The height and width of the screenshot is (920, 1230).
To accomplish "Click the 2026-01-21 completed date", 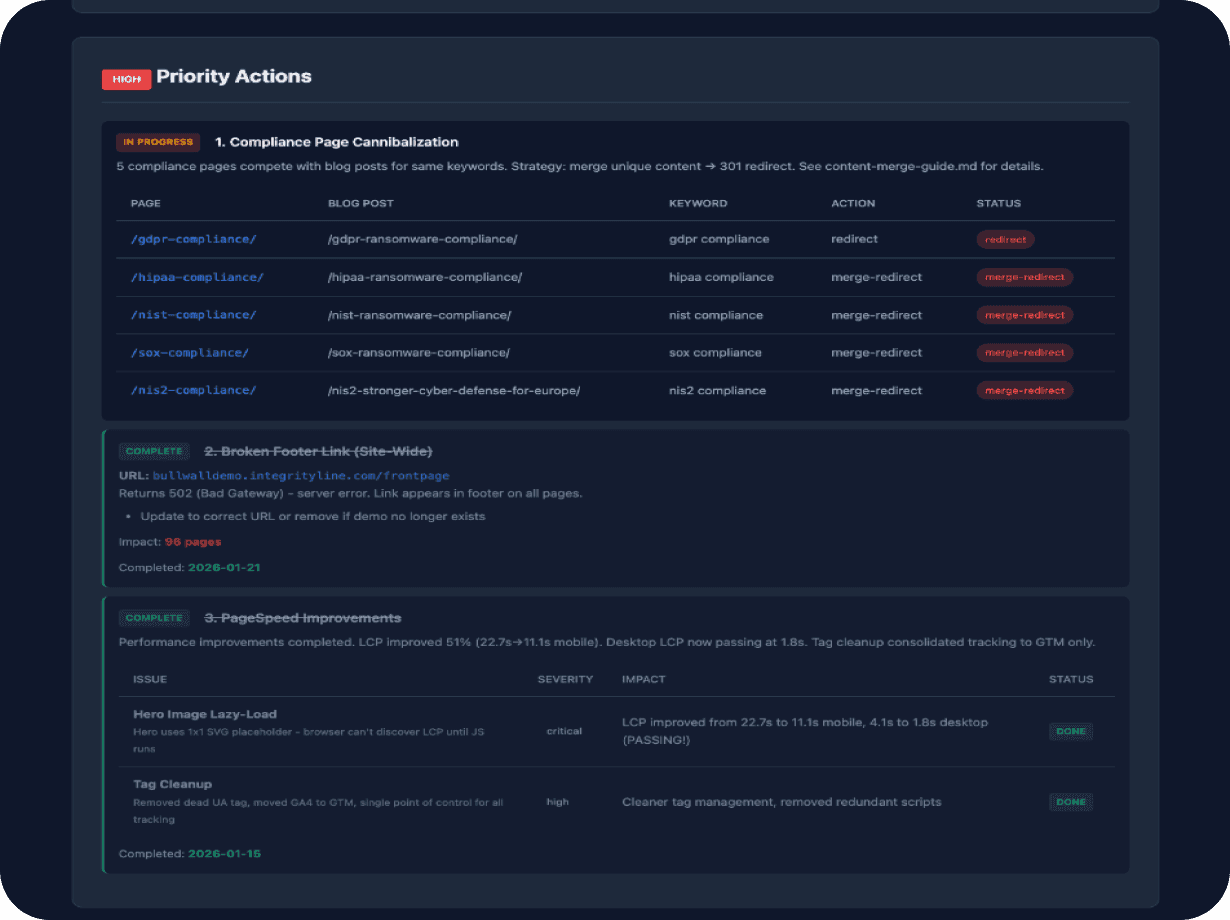I will pyautogui.click(x=225, y=568).
